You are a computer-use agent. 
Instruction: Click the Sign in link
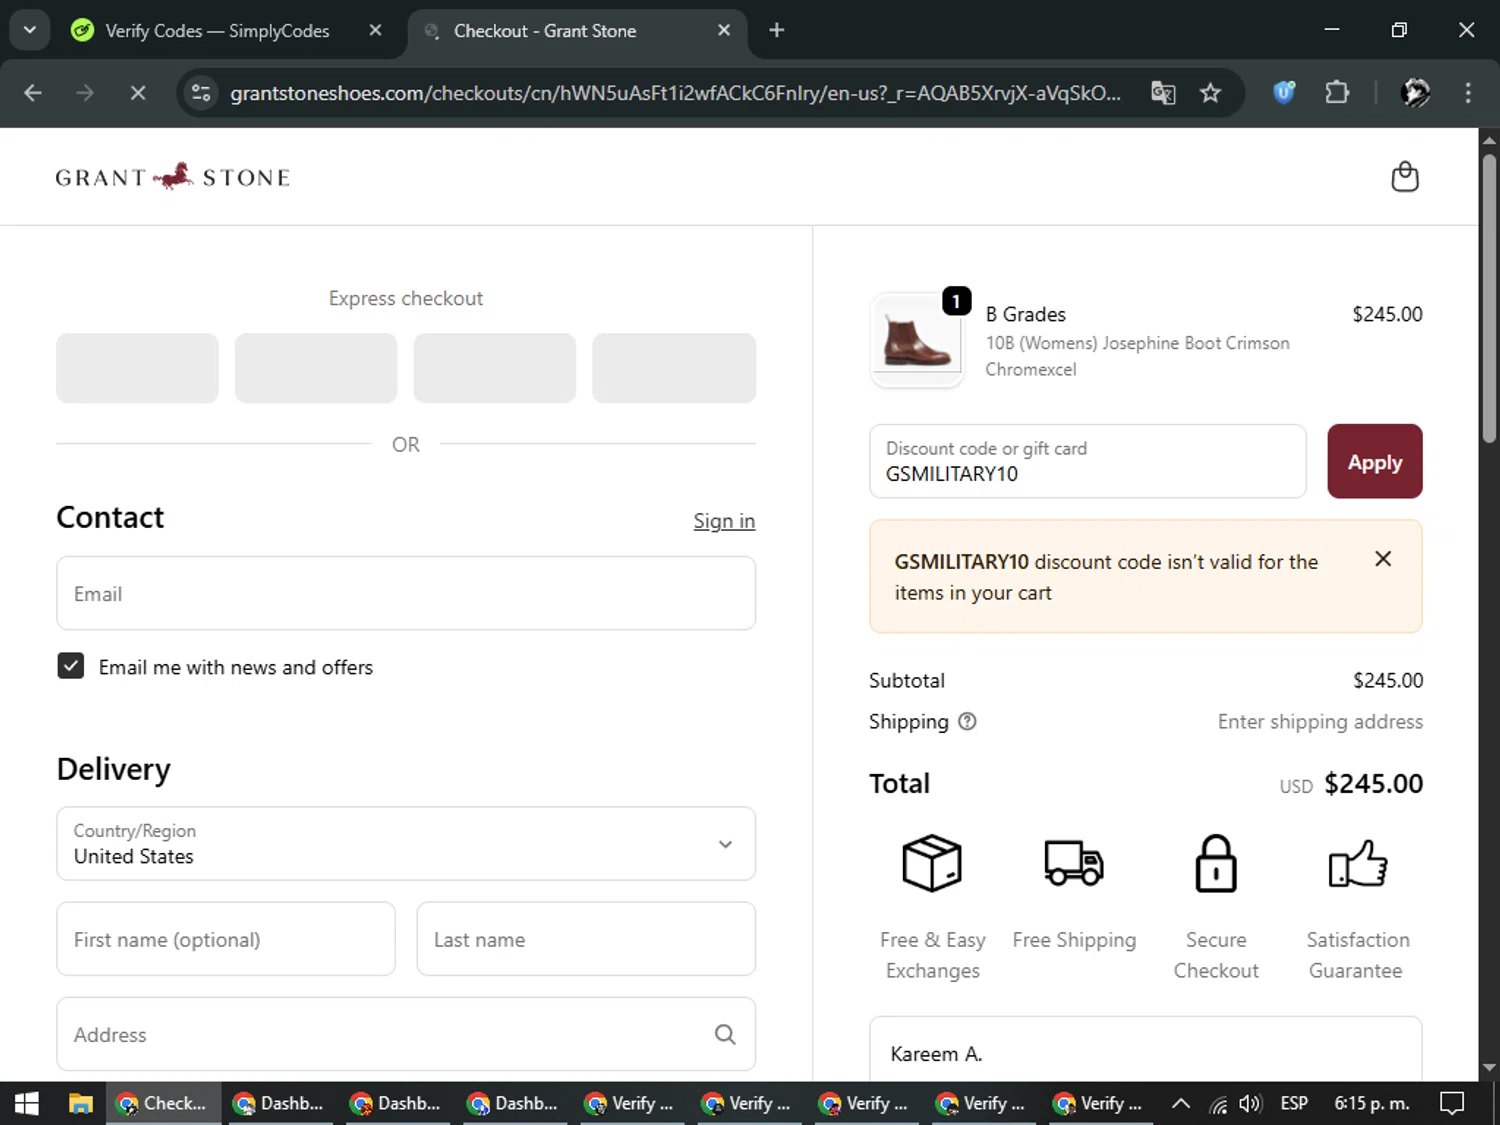(724, 521)
